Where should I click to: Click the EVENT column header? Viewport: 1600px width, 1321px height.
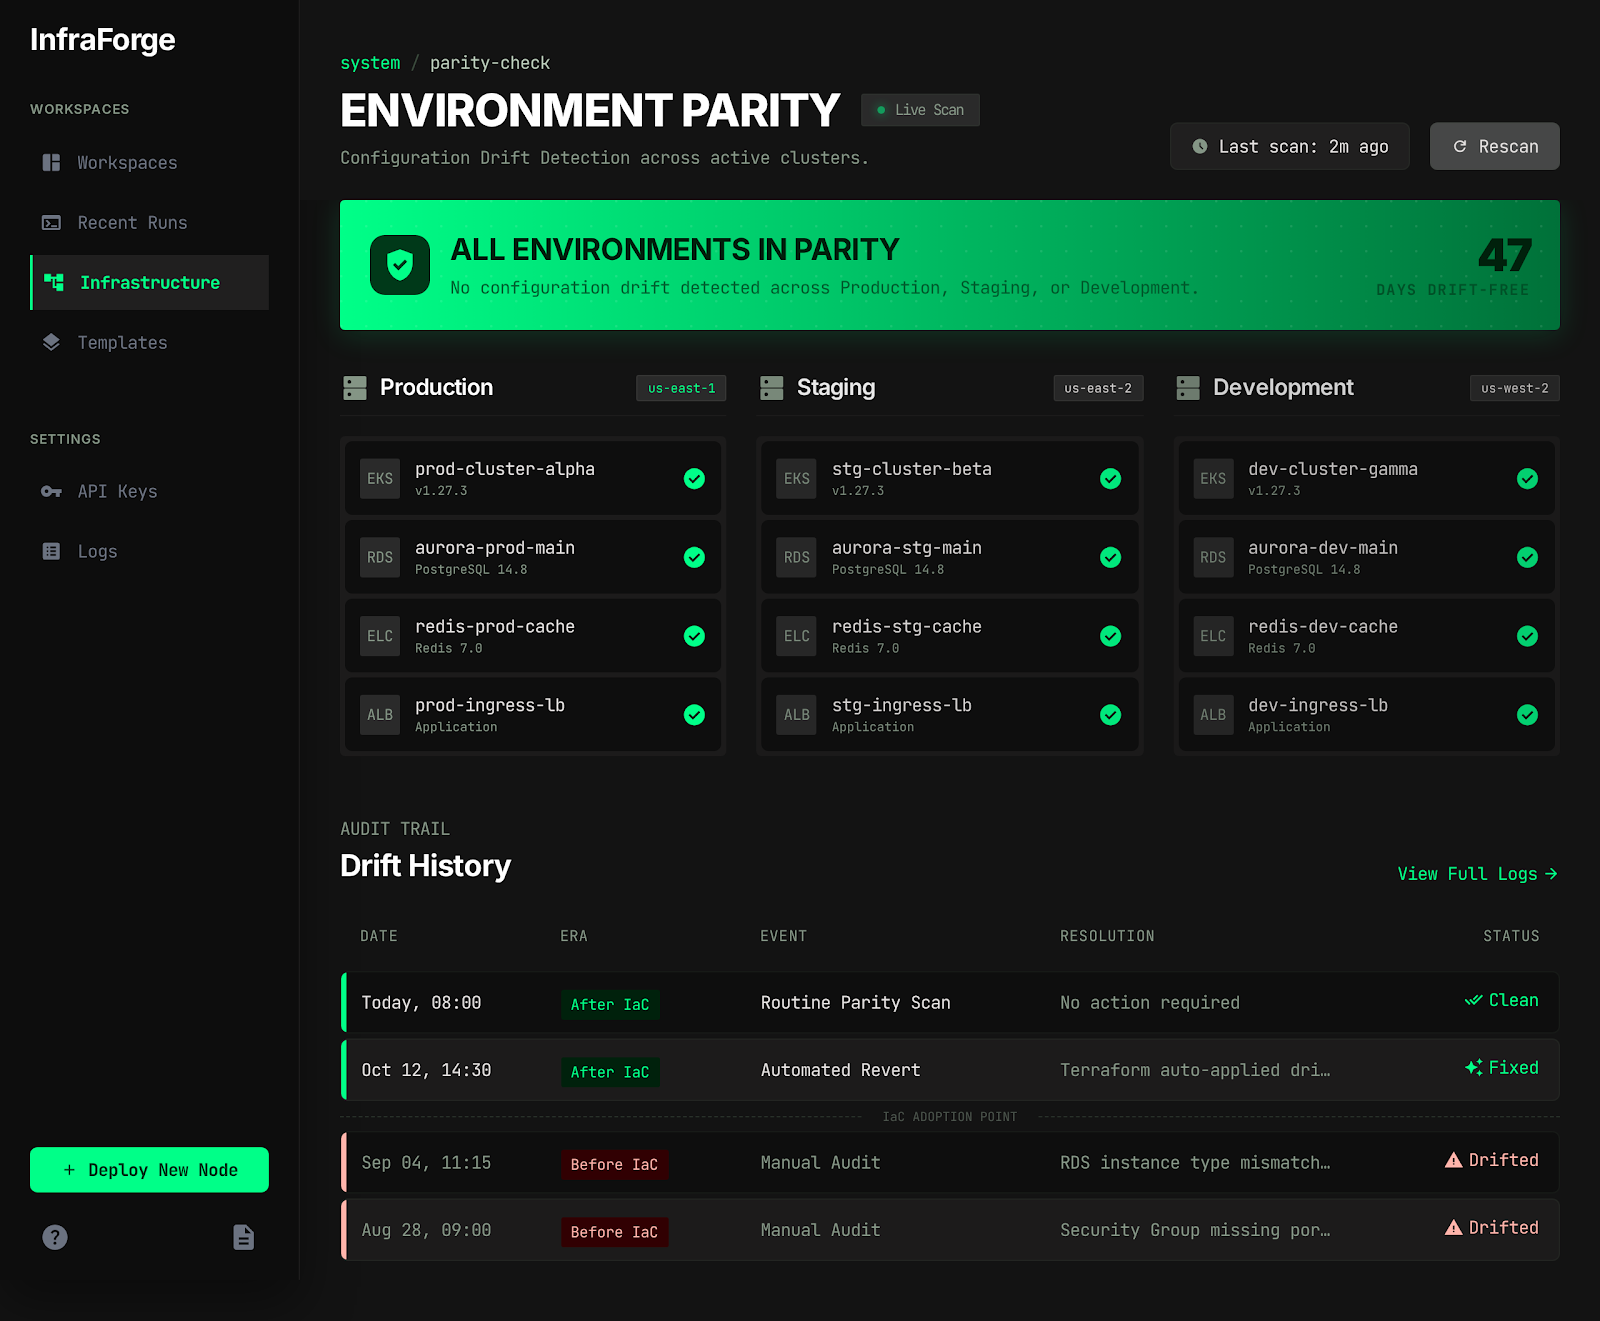coord(783,936)
